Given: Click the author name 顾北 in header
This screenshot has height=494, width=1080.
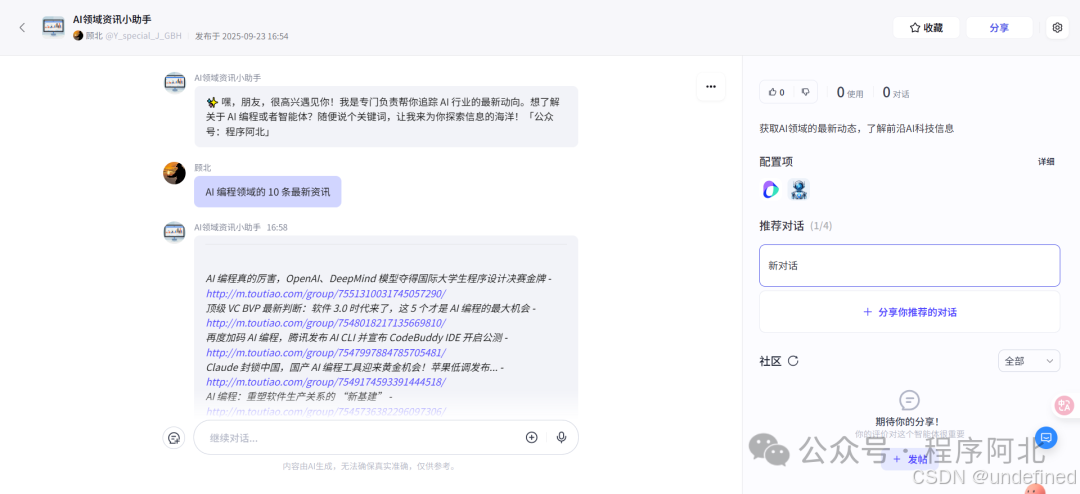Looking at the screenshot, I should [x=95, y=36].
